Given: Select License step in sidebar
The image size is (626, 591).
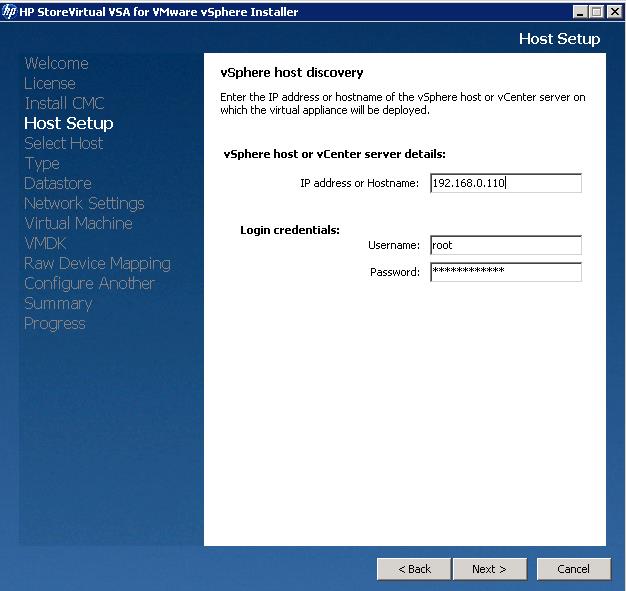Looking at the screenshot, I should (50, 83).
